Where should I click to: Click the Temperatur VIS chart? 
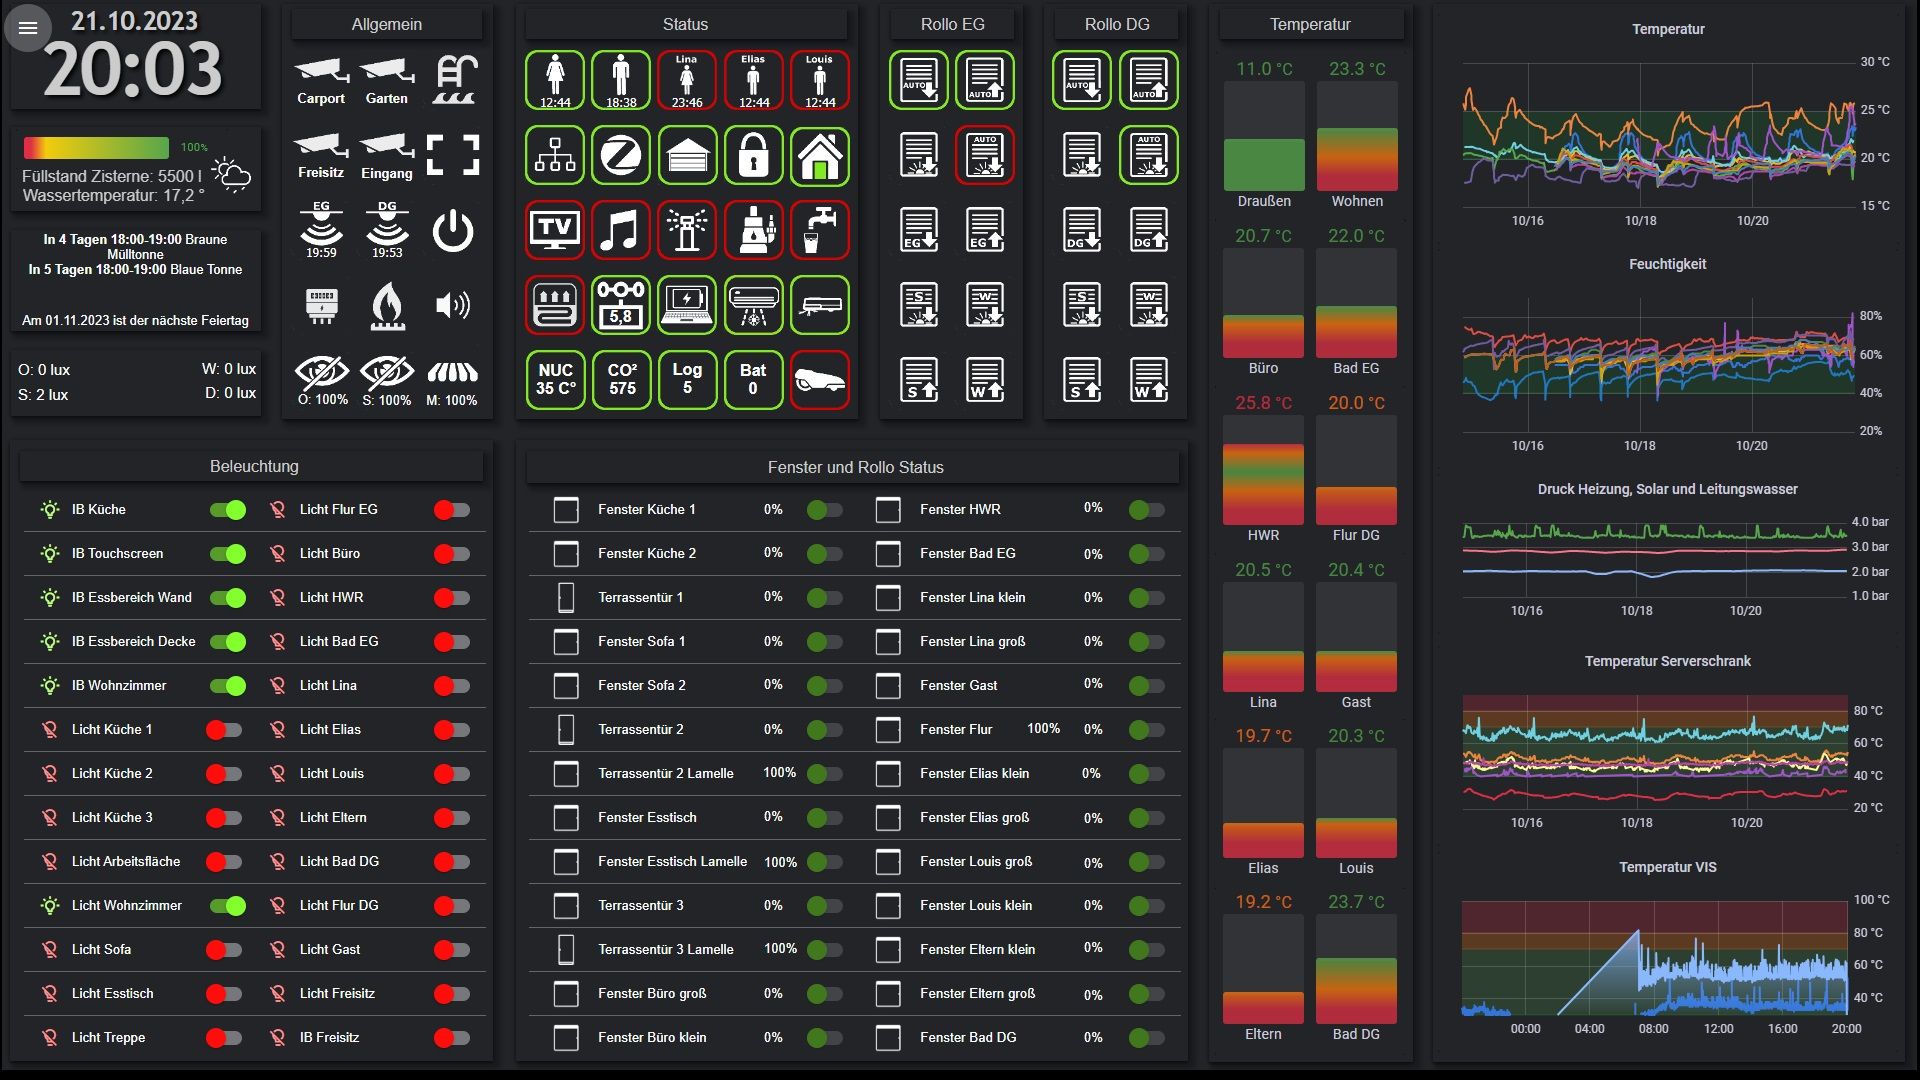tap(1655, 958)
